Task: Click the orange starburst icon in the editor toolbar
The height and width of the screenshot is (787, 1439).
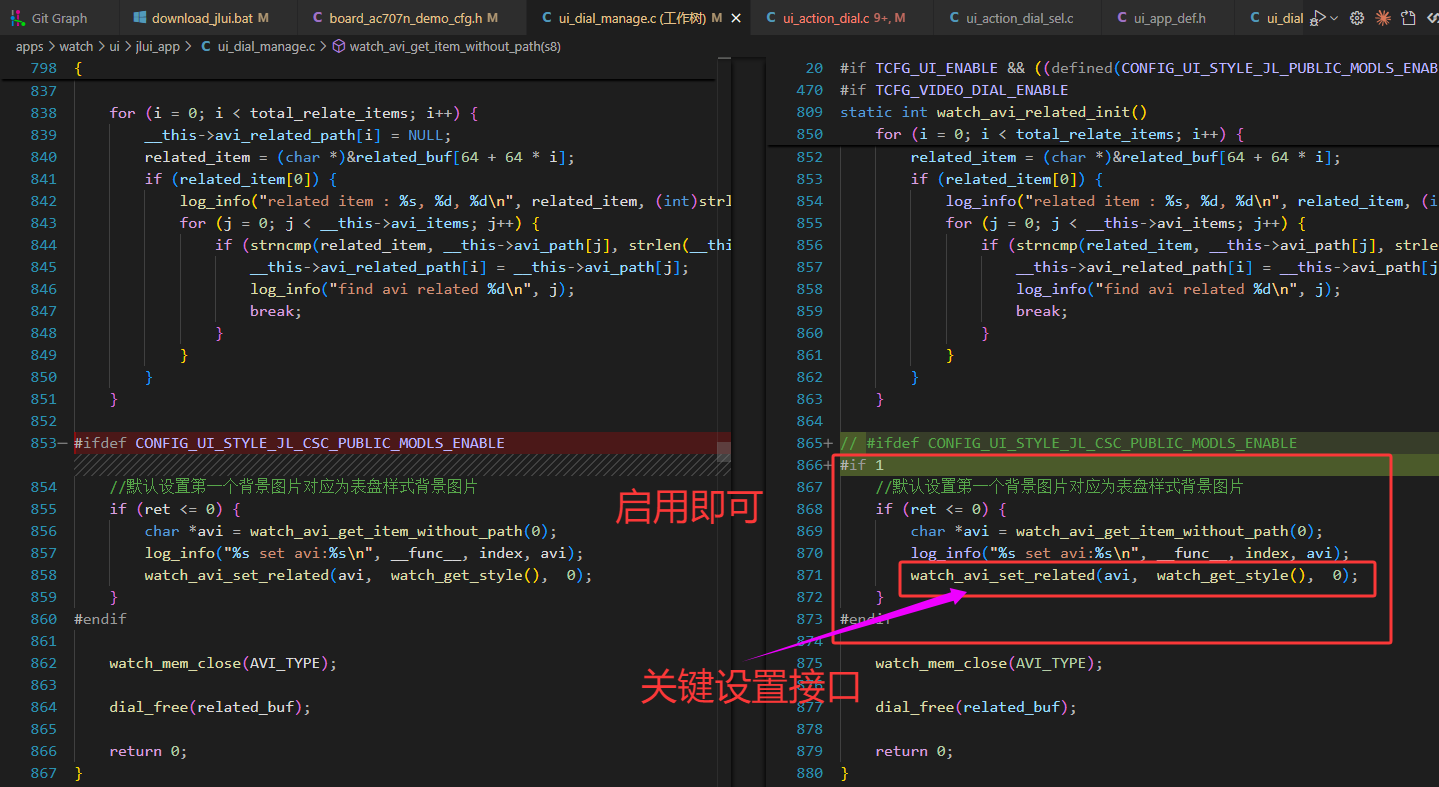Action: tap(1383, 18)
